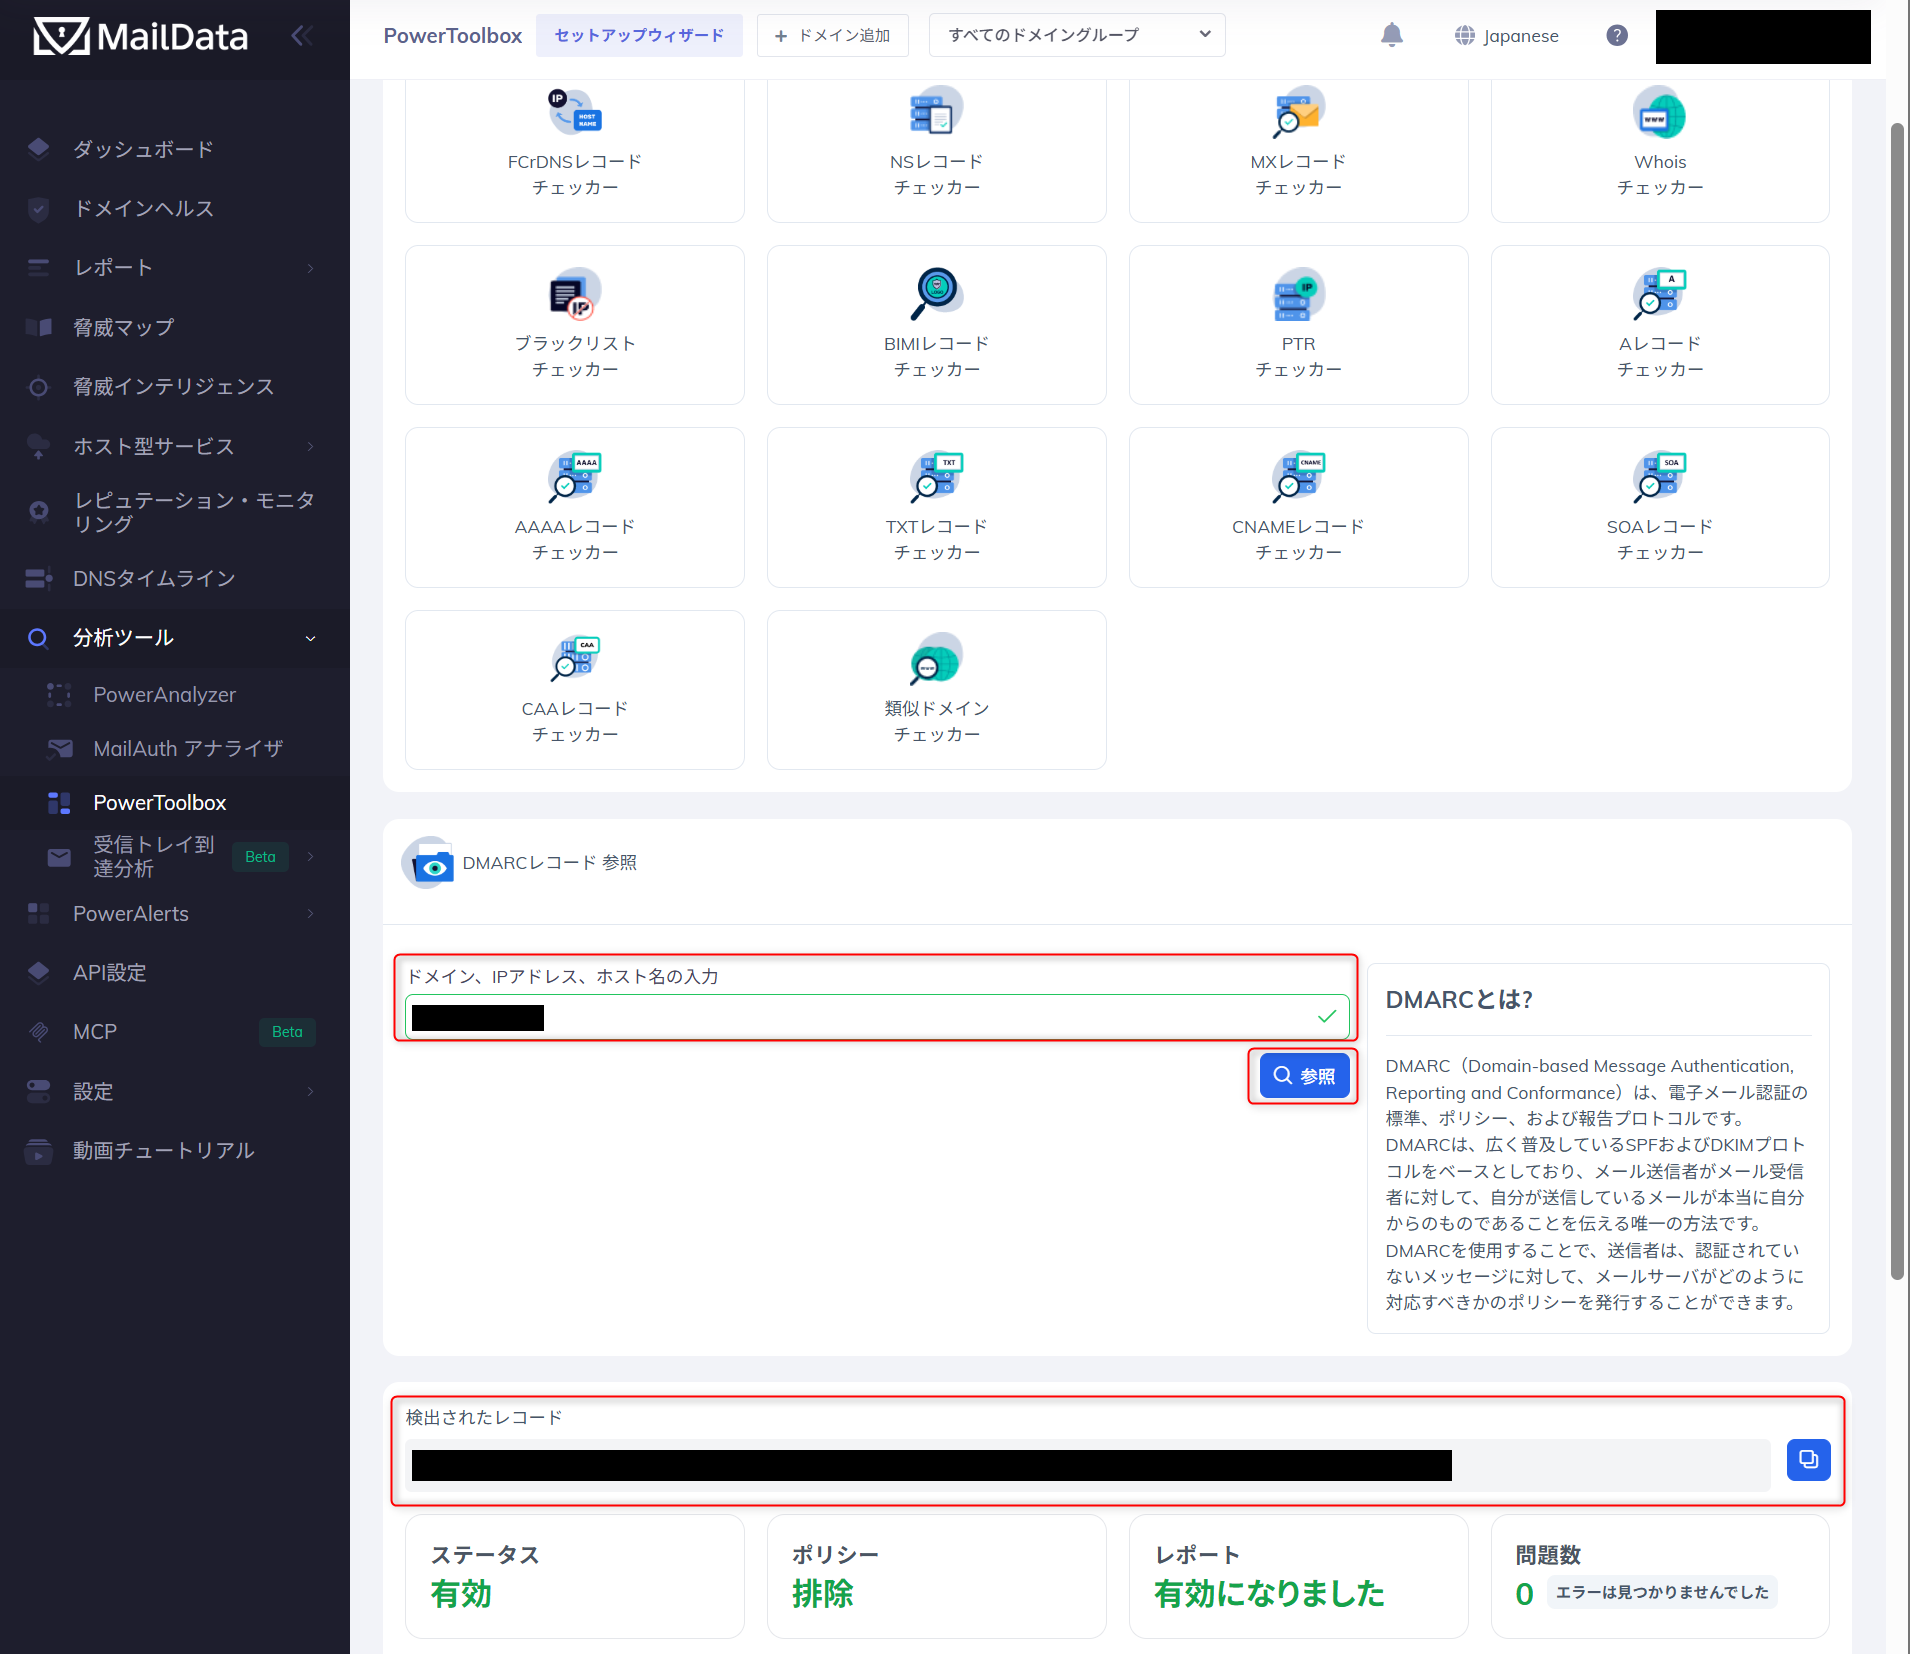Image resolution: width=1910 pixels, height=1654 pixels.
Task: Open the PTR checker icon
Action: click(1298, 294)
